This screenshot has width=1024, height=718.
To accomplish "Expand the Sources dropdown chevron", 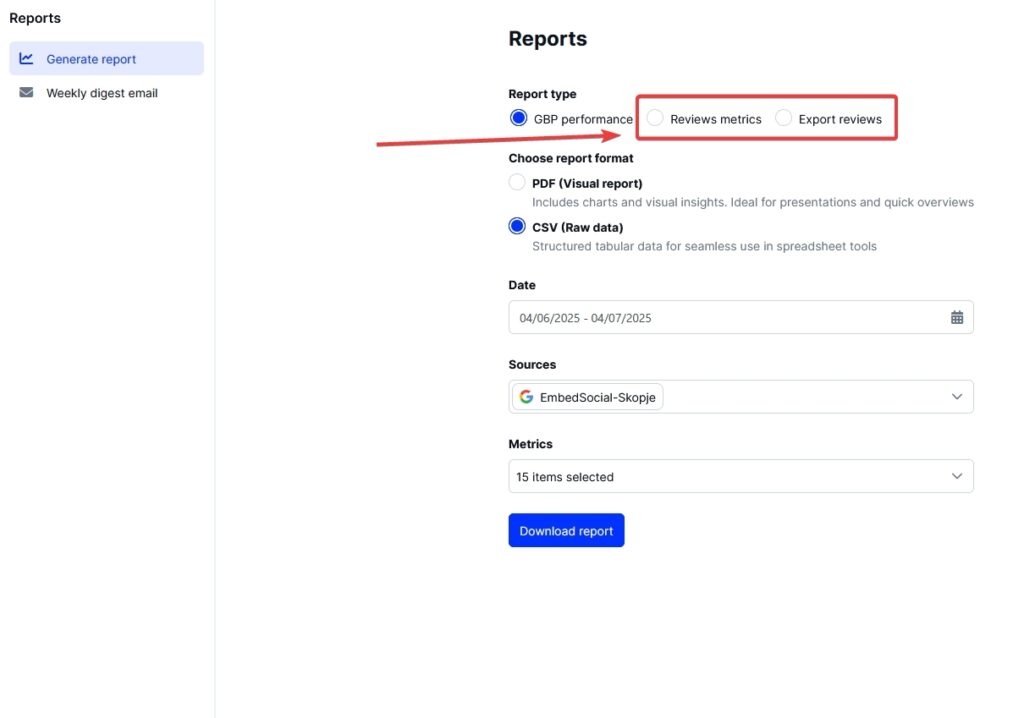I will click(x=957, y=397).
